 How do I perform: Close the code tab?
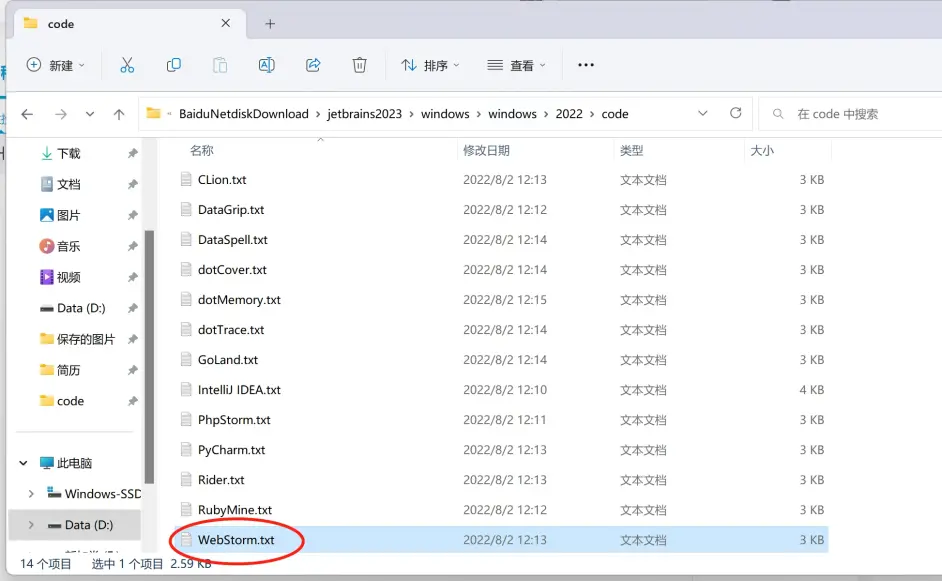coord(225,23)
